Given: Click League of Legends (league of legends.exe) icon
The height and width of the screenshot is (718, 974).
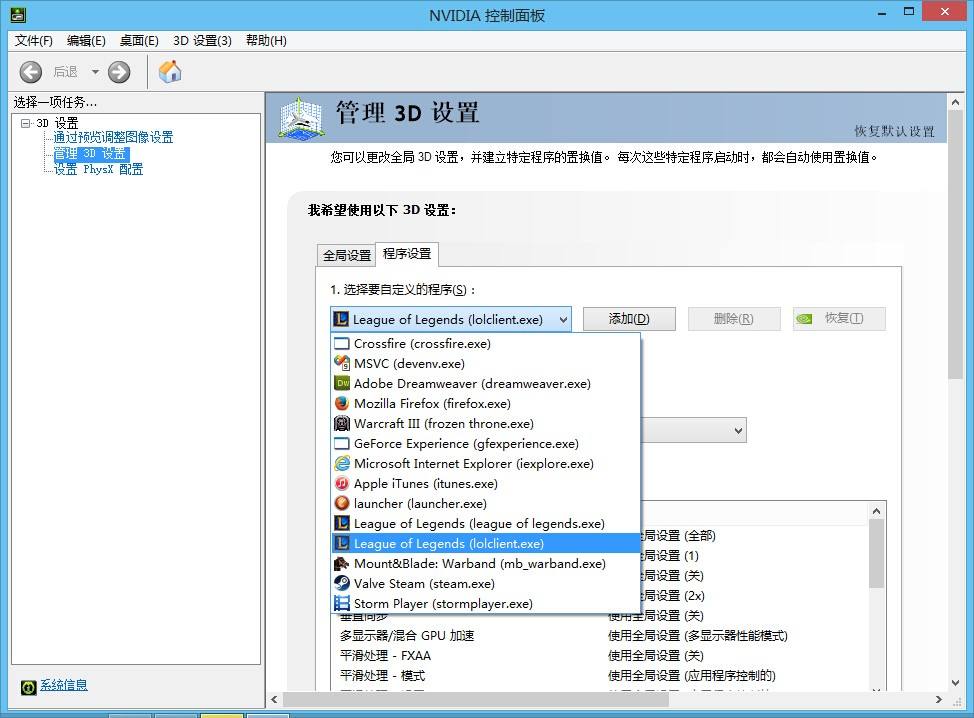Looking at the screenshot, I should tap(342, 524).
